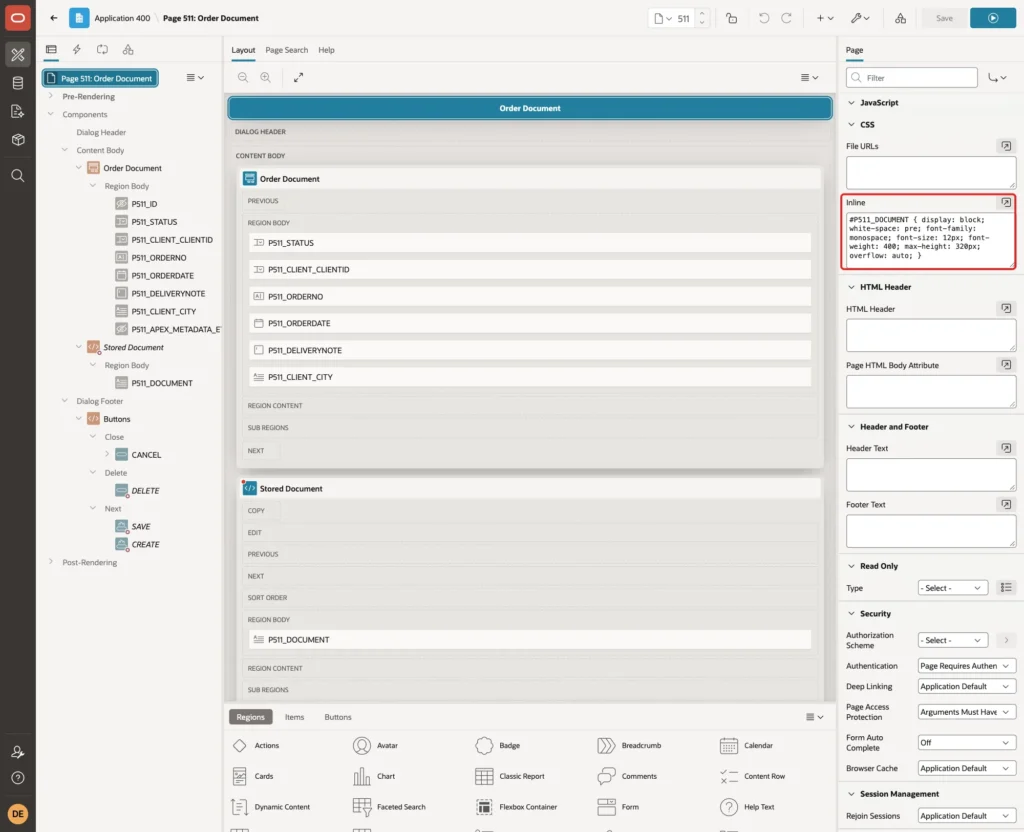Viewport: 1024px width, 832px height.
Task: Open the help question mark icon
Action: pyautogui.click(x=18, y=778)
